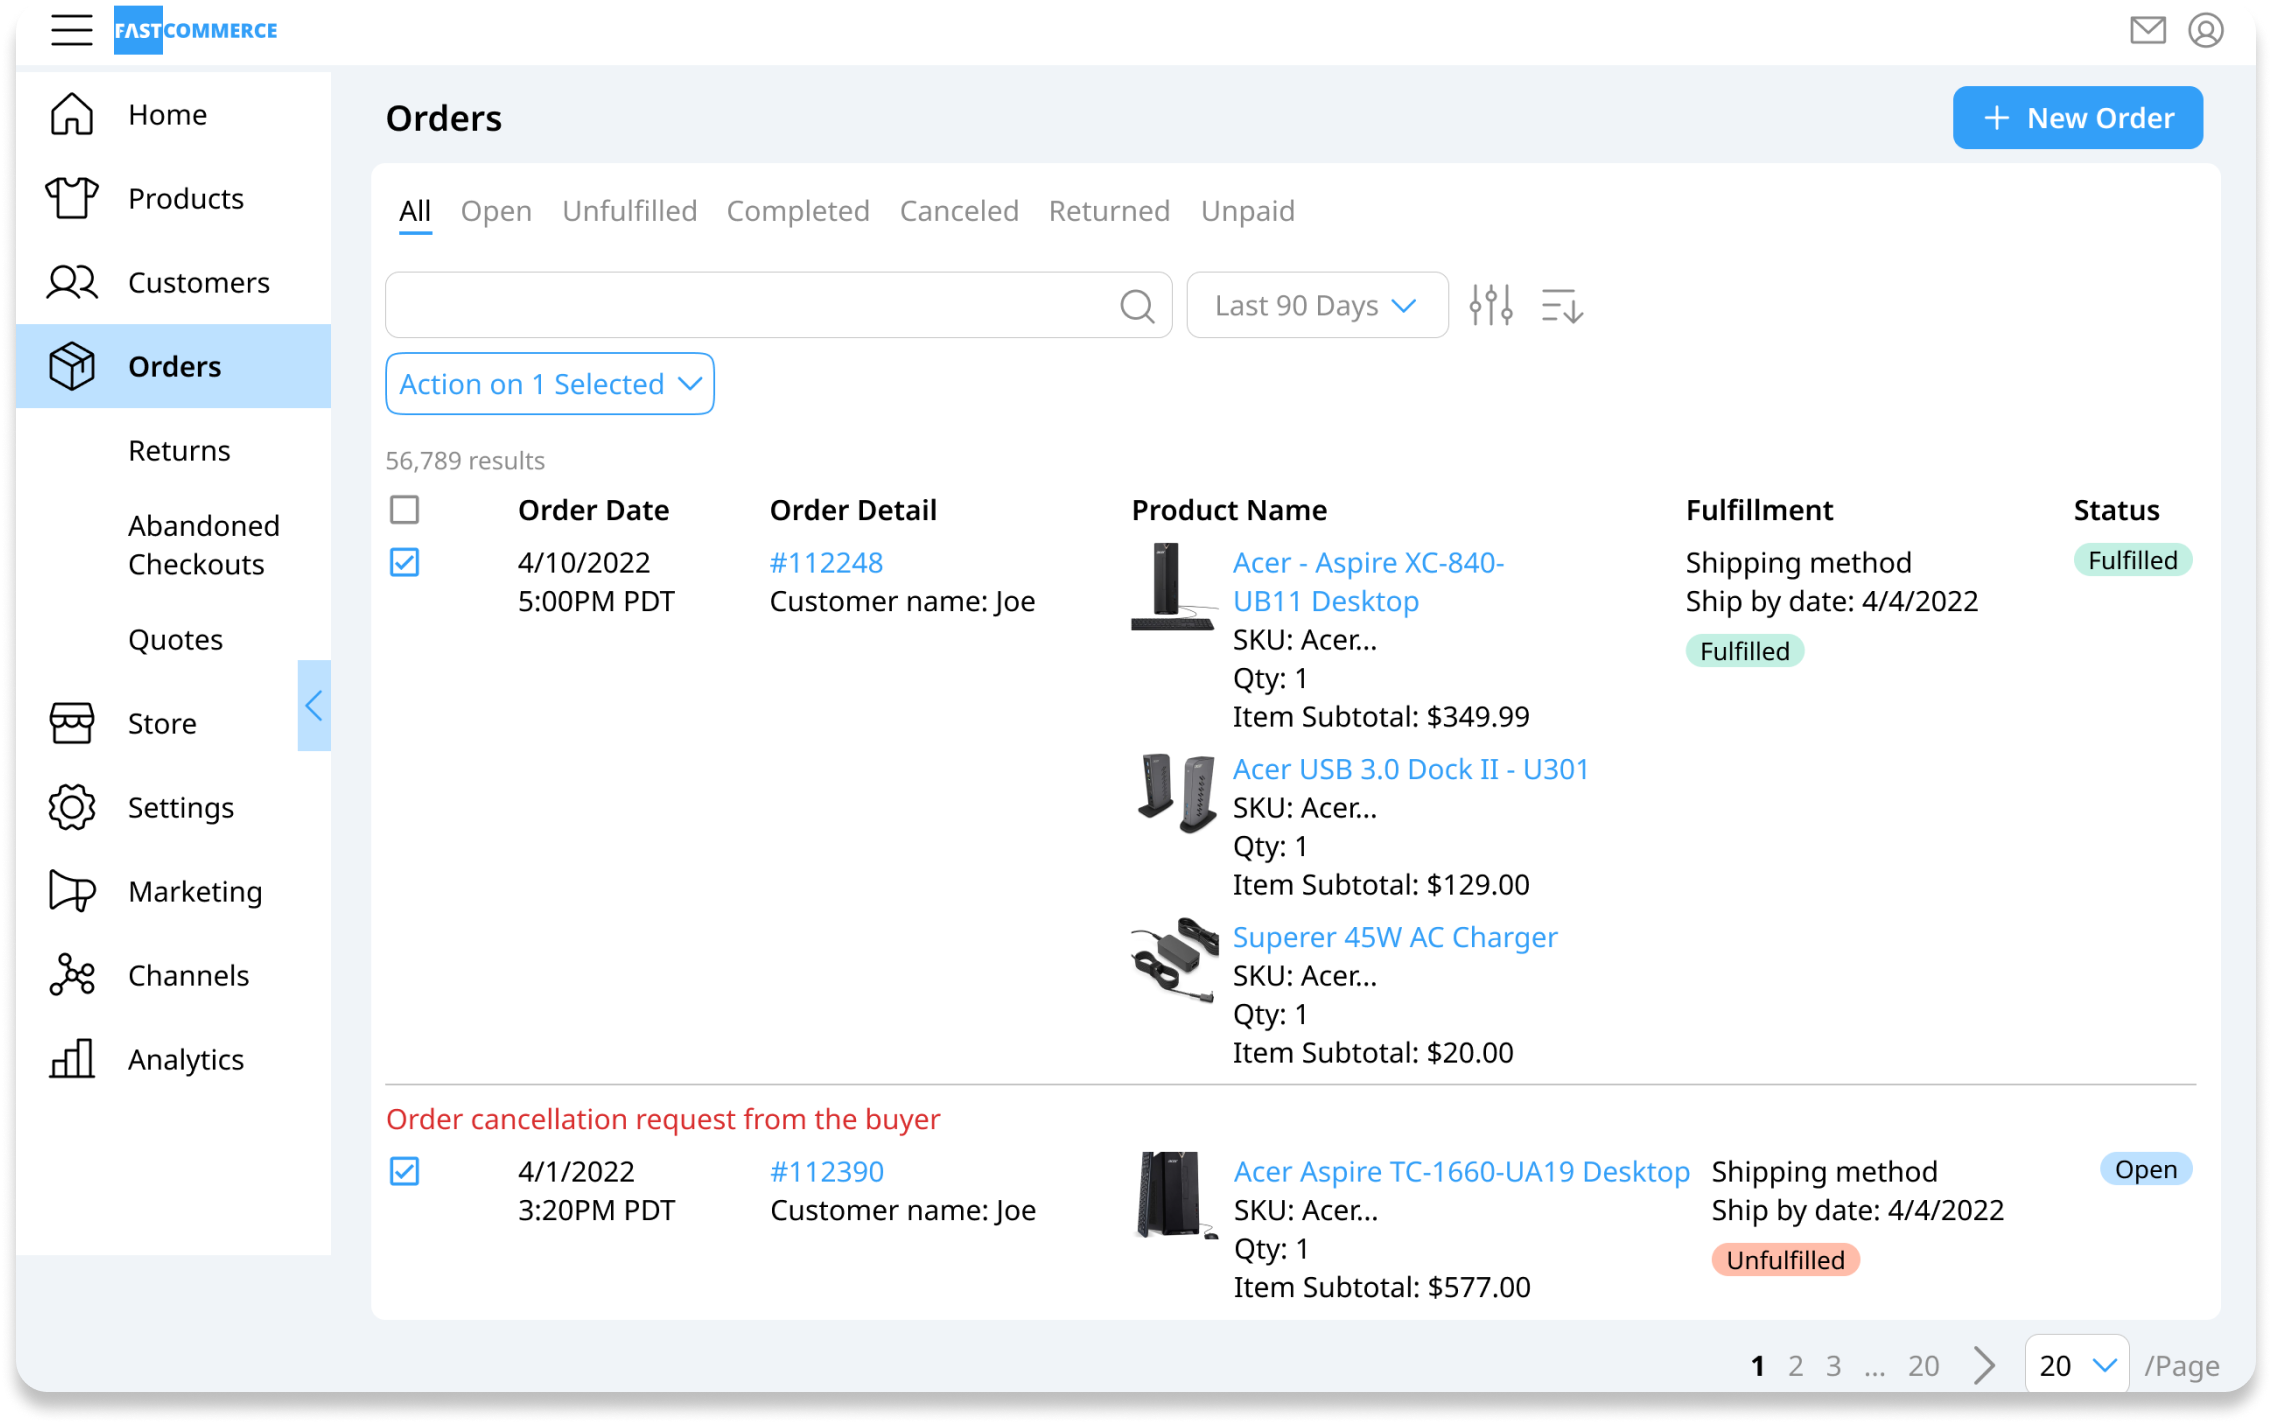Toggle the select-all orders checkbox

coord(405,509)
